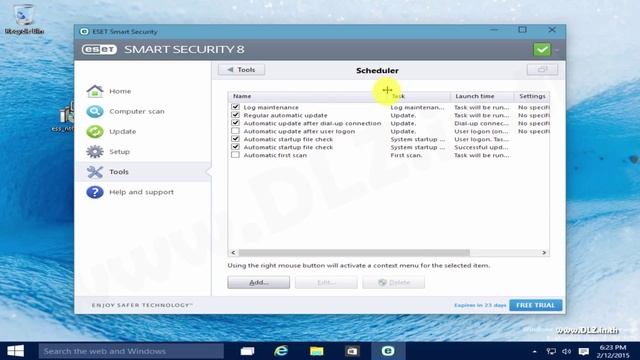Image resolution: width=640 pixels, height=360 pixels.
Task: Click the Tools wrench icon
Action: [95, 172]
